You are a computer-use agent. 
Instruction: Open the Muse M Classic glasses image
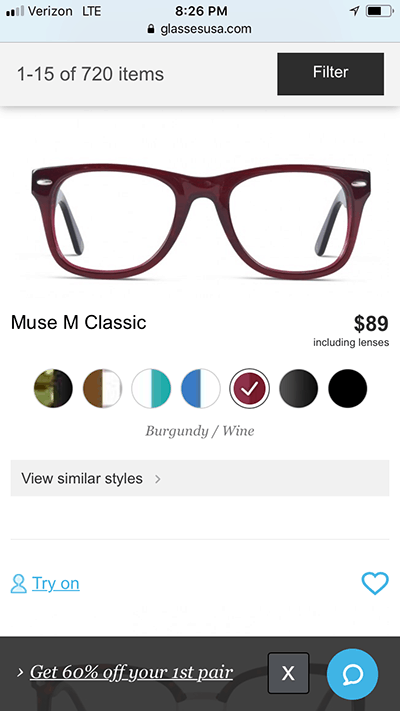pos(200,221)
